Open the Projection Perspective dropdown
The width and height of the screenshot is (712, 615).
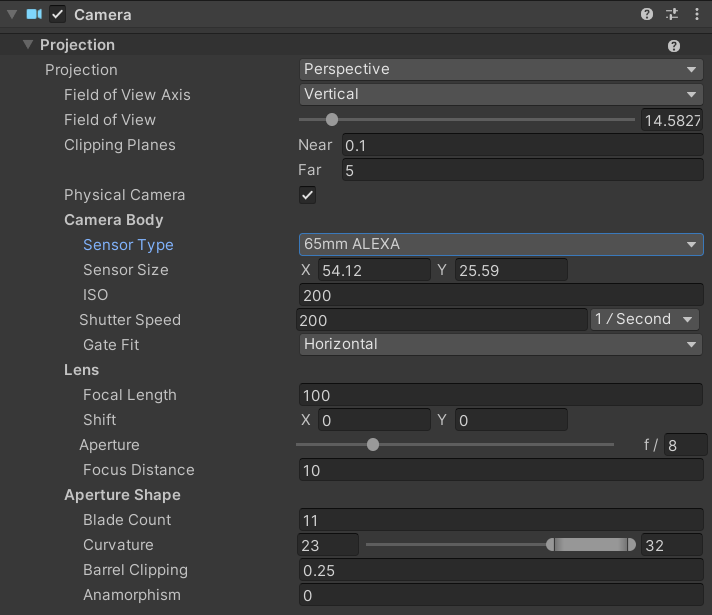(501, 69)
